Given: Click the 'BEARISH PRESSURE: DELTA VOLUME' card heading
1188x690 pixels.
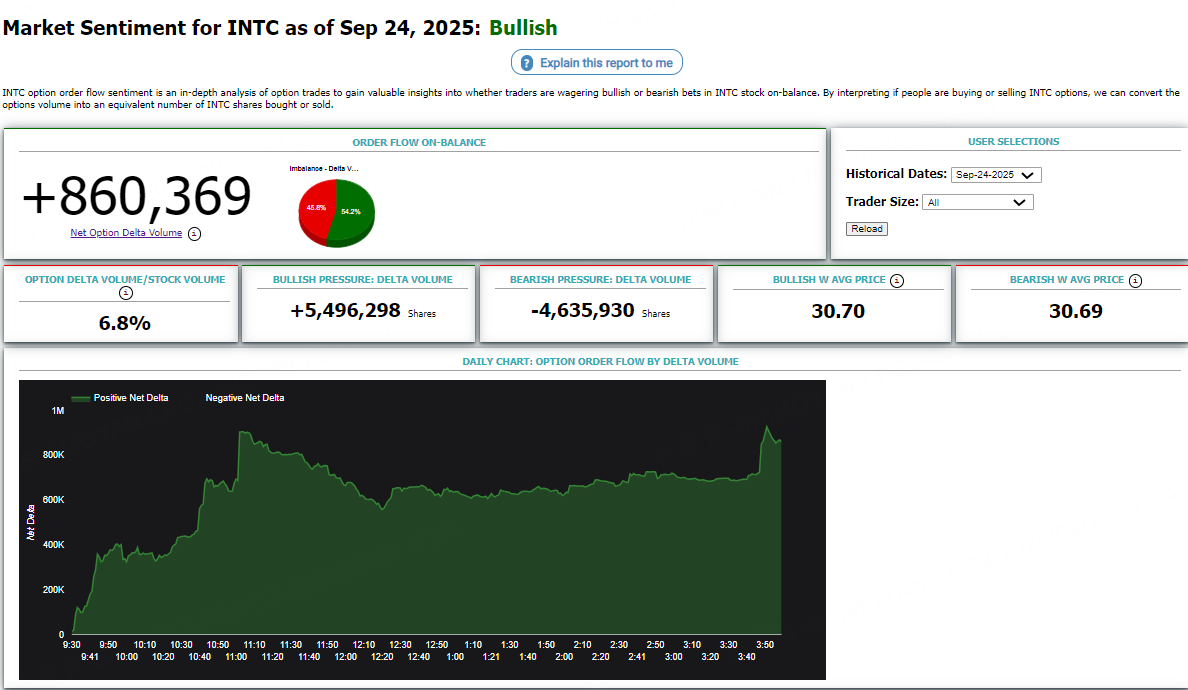Looking at the screenshot, I should coord(600,279).
